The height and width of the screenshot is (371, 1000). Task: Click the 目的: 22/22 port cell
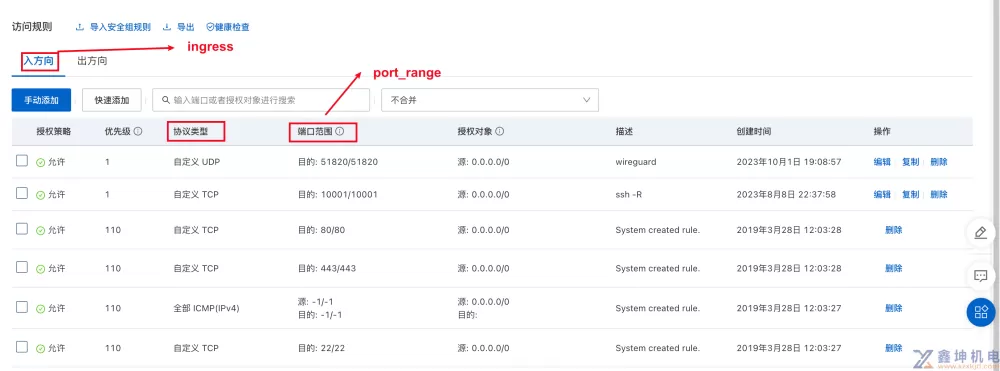click(x=321, y=348)
